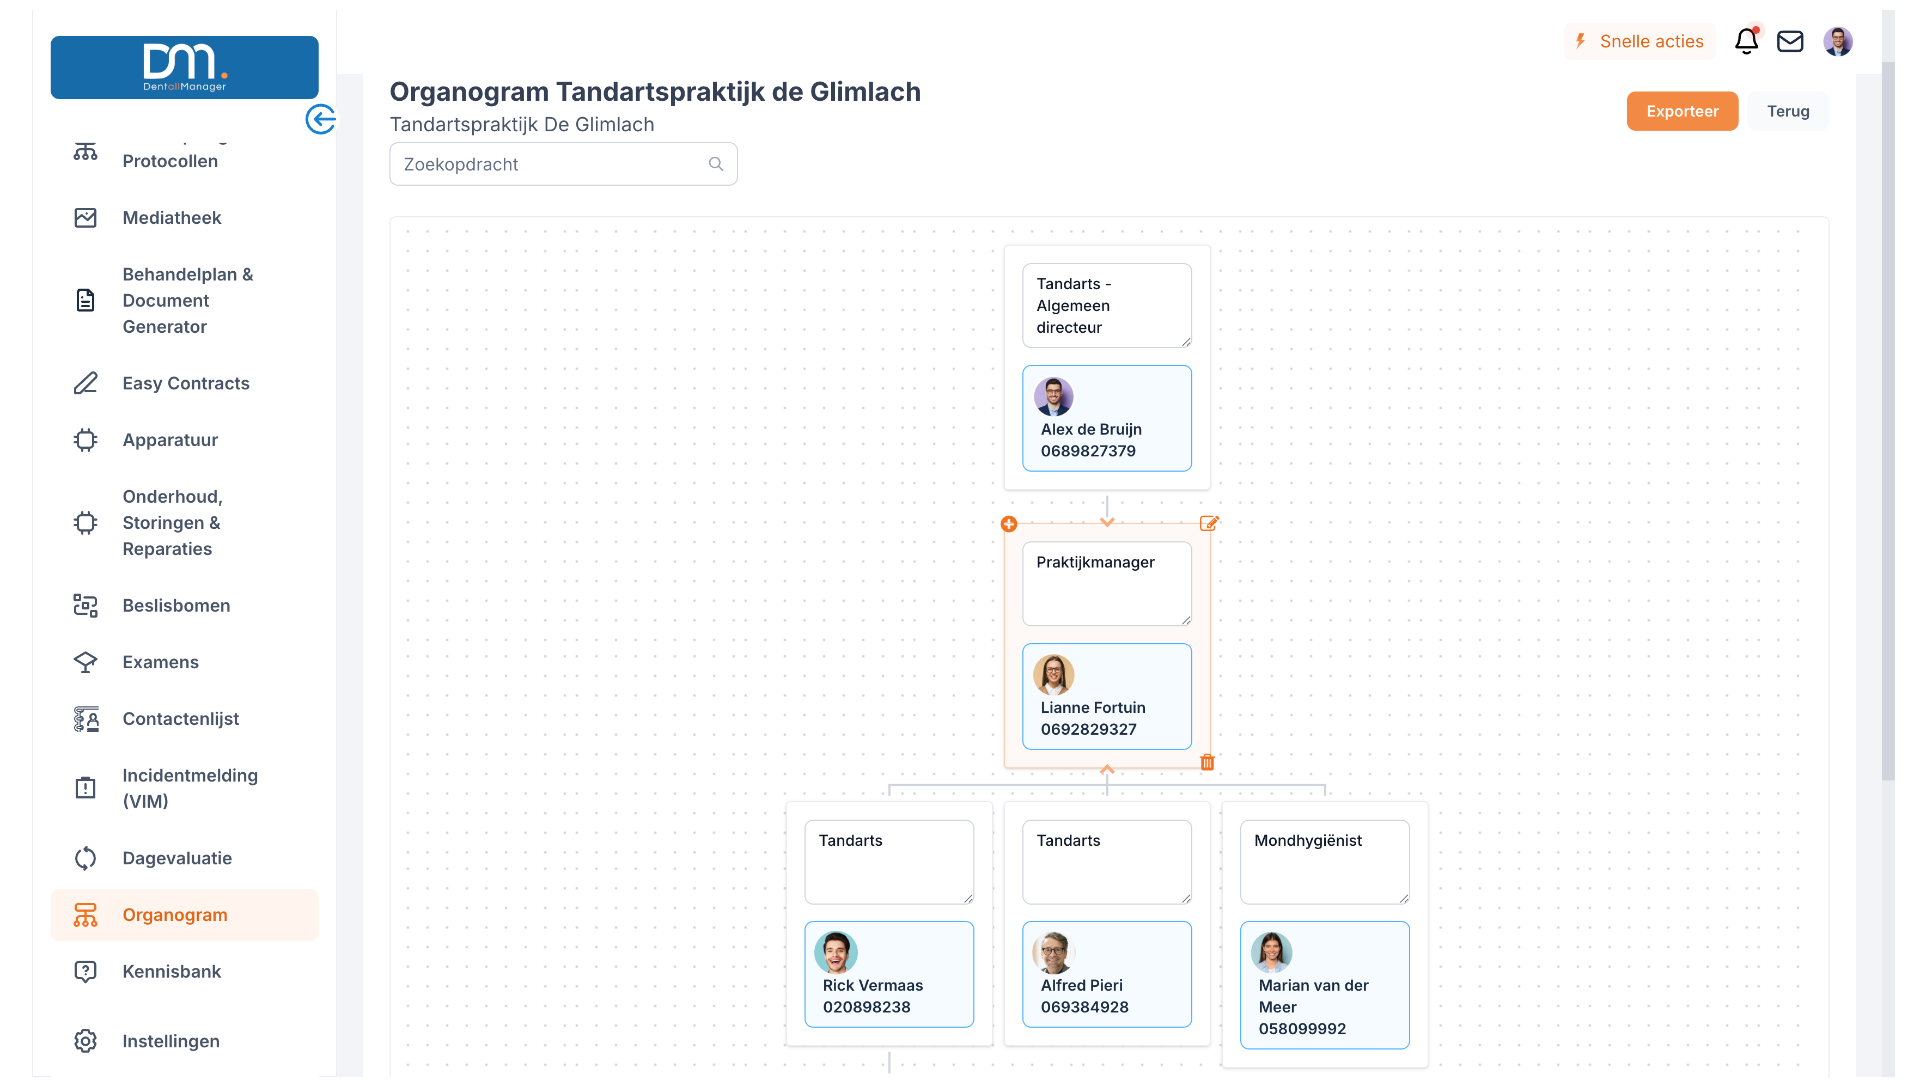Click the upward connector chevron below Lianne Fortuin
1920x1080 pixels.
click(1107, 770)
